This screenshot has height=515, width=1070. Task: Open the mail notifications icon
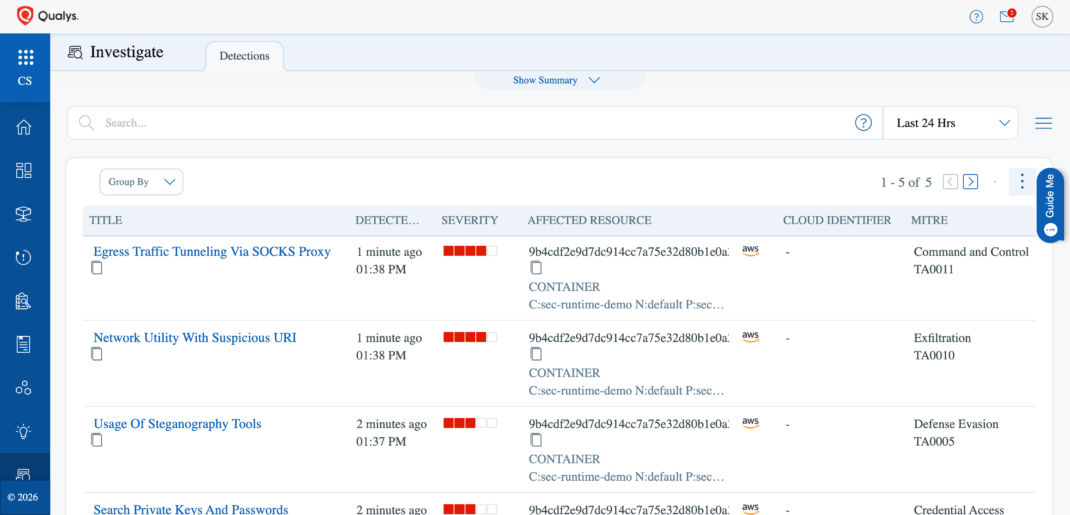pyautogui.click(x=1007, y=16)
